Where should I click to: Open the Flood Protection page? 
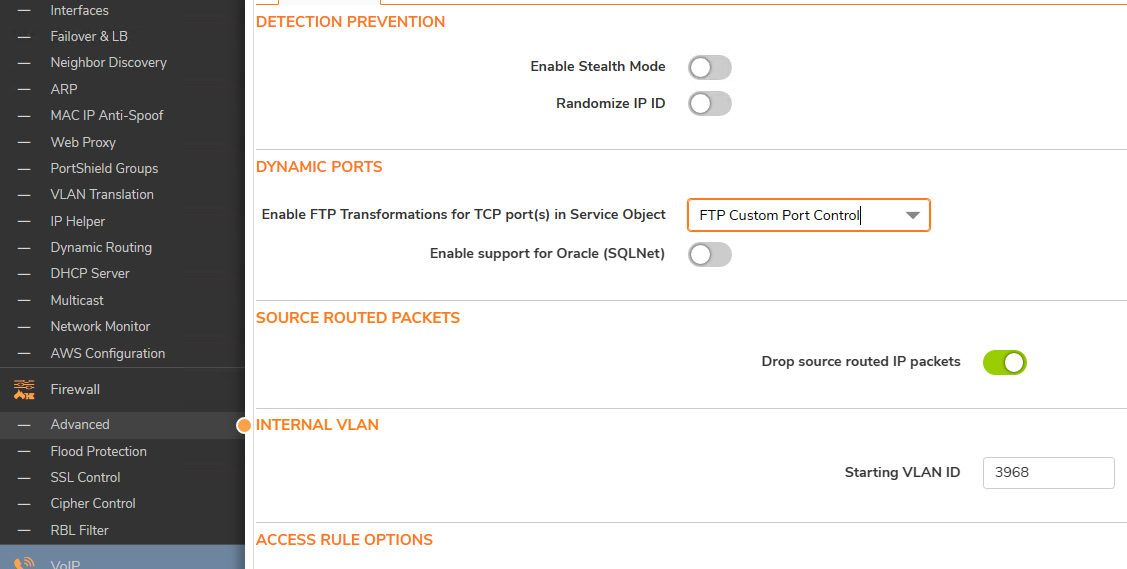[98, 452]
